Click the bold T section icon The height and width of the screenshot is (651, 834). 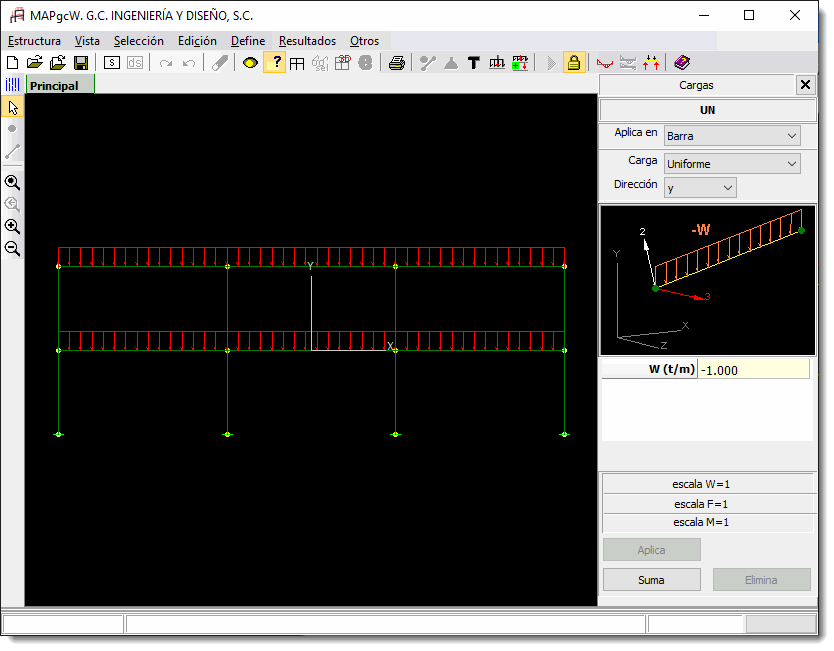pyautogui.click(x=473, y=63)
